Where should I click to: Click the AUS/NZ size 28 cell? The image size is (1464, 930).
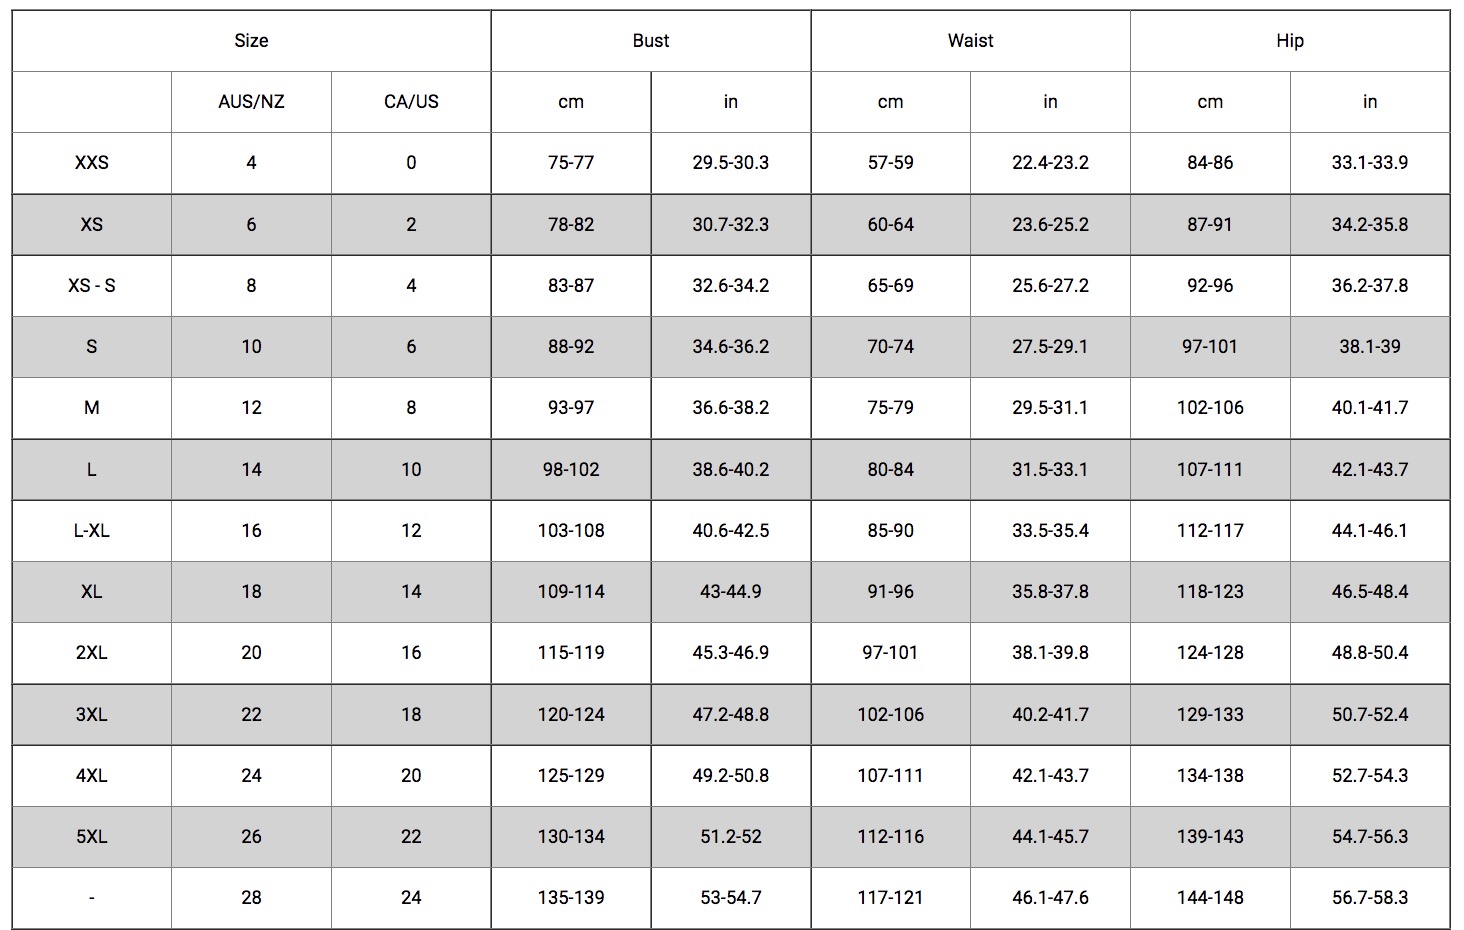(251, 898)
